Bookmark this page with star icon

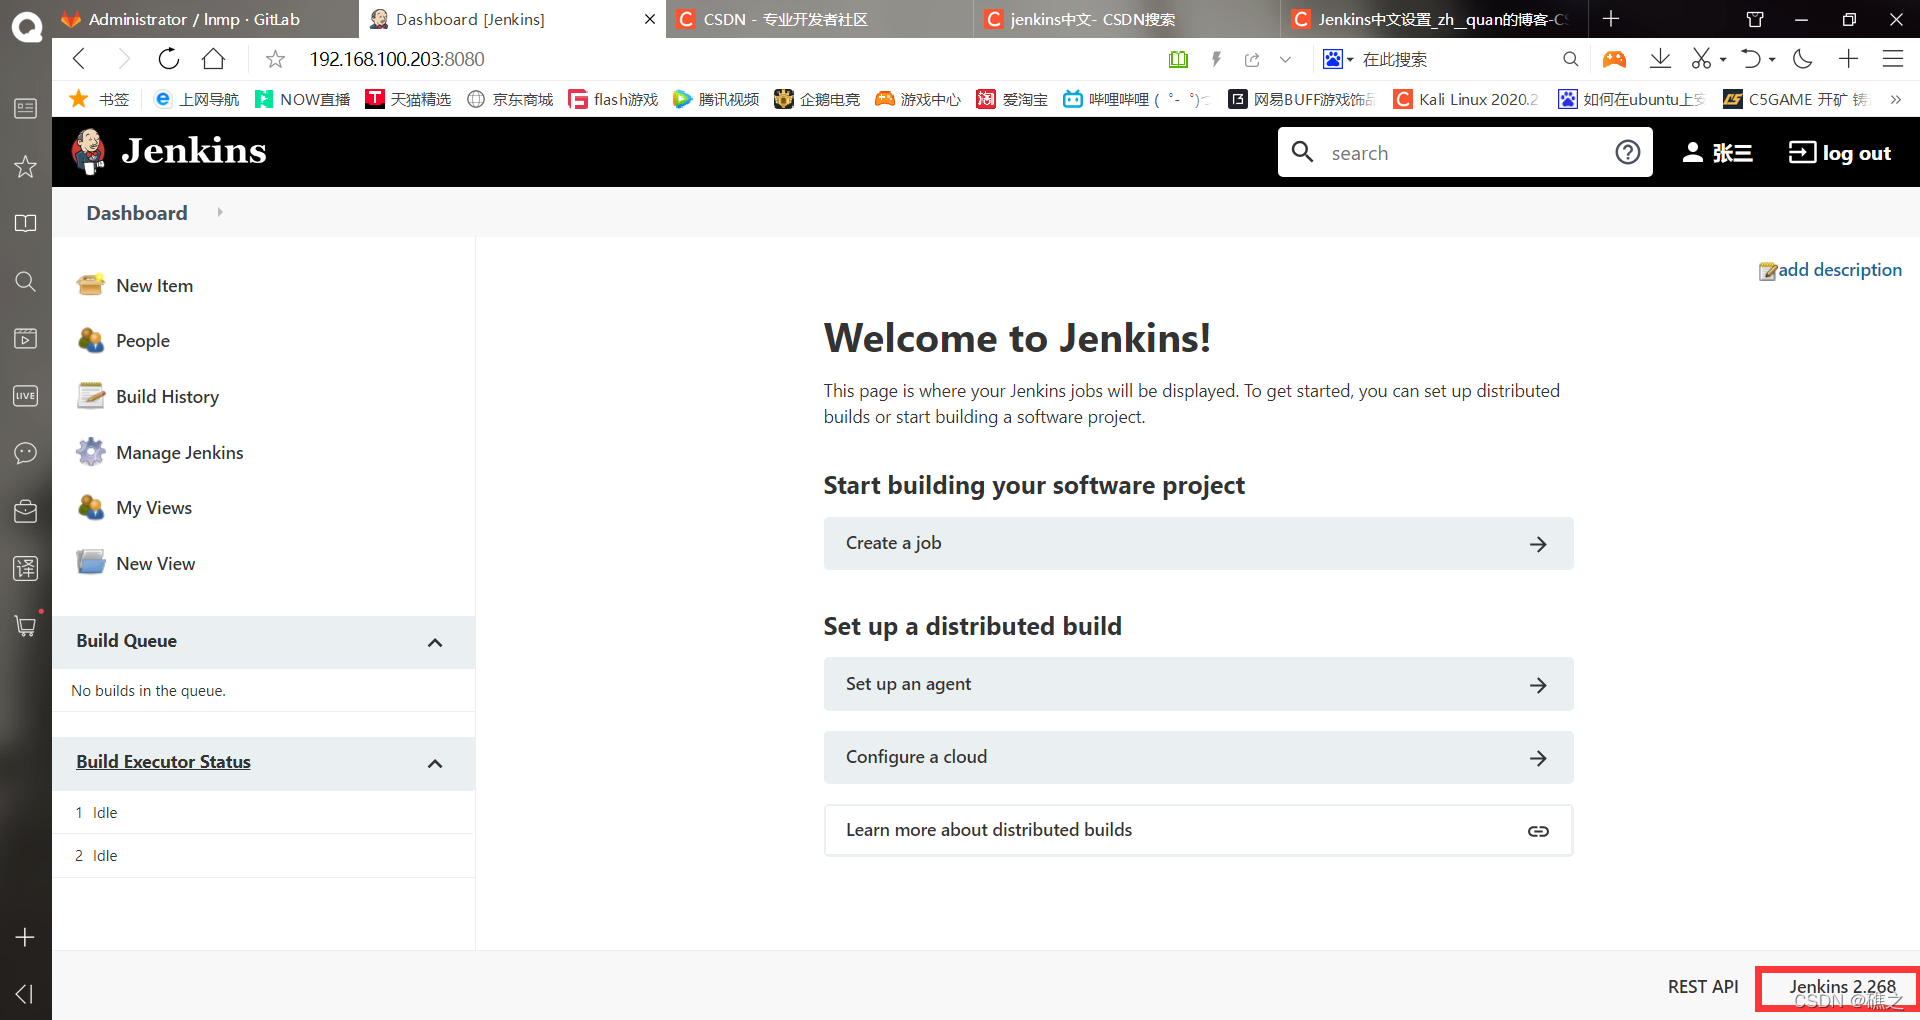(275, 60)
